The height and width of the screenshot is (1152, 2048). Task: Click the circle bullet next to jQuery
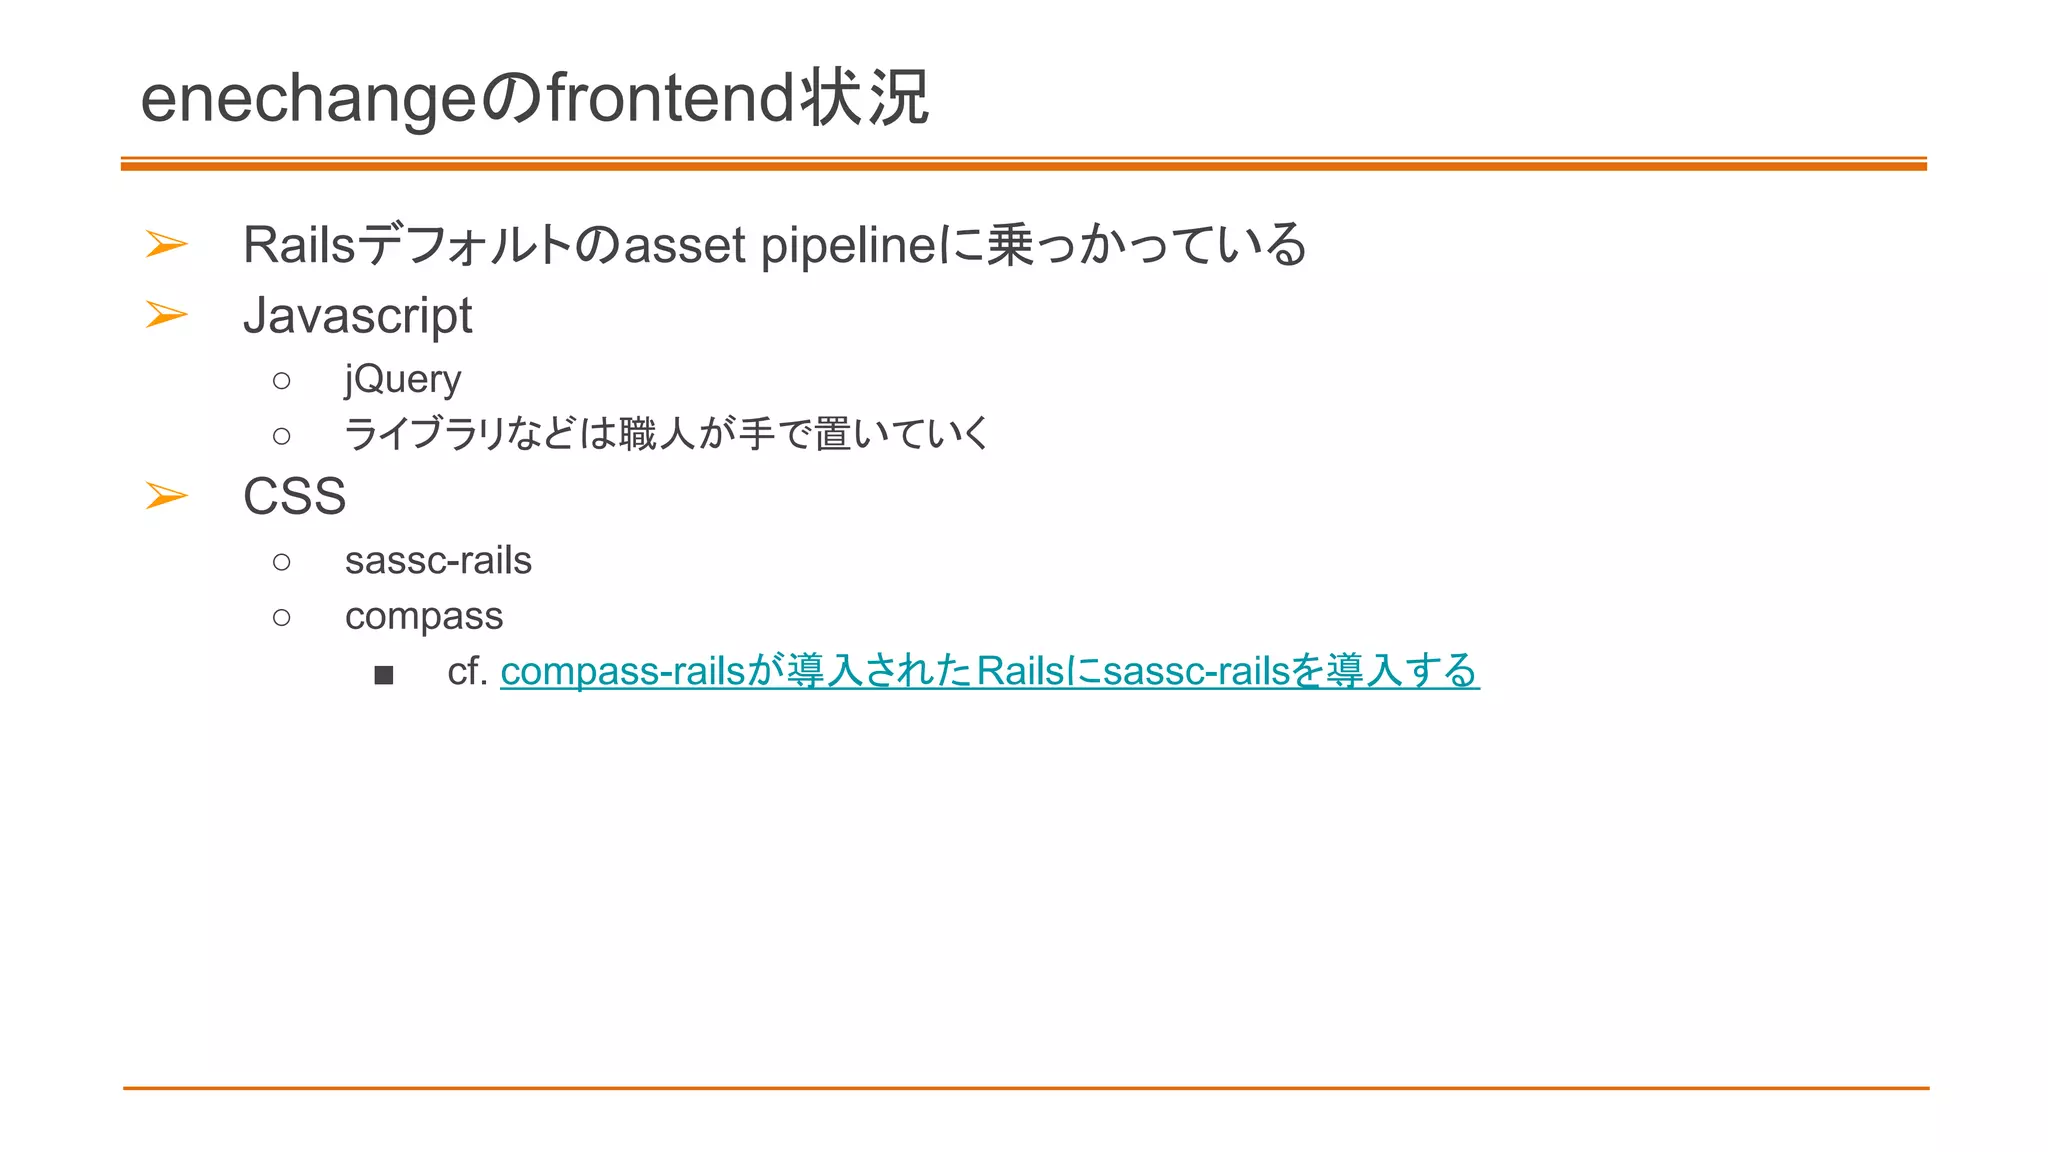tap(282, 381)
